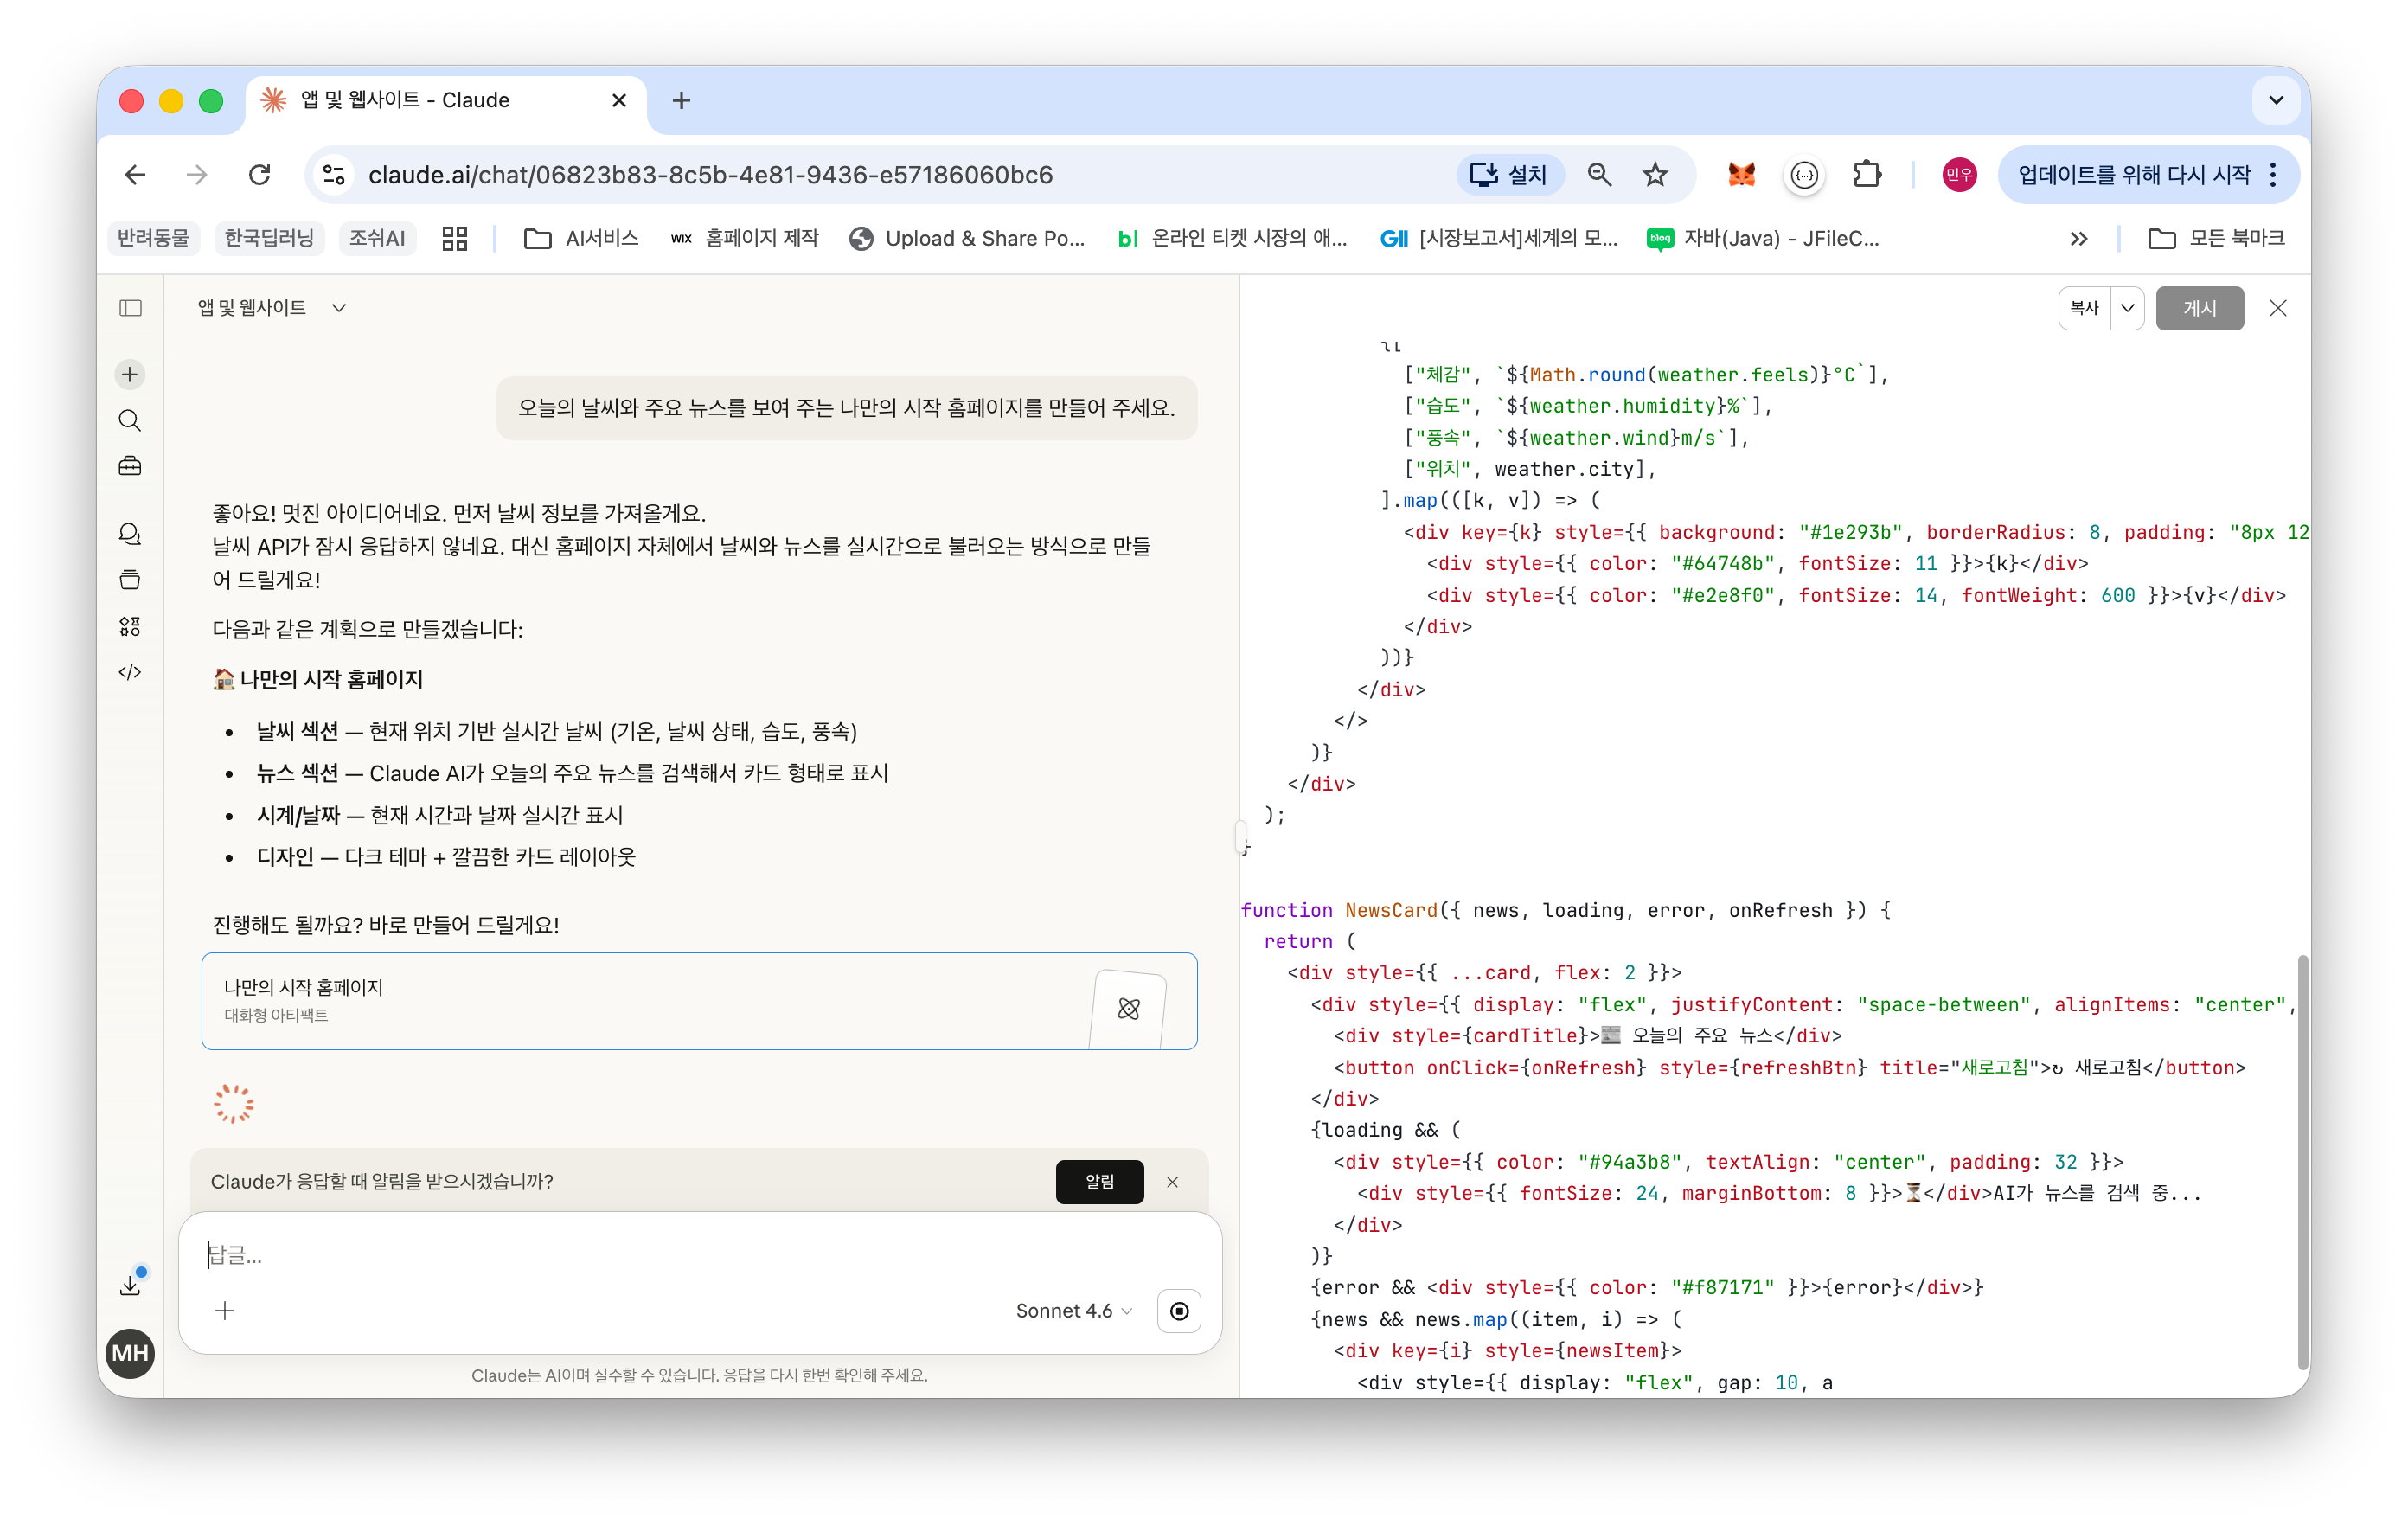Image resolution: width=2408 pixels, height=1526 pixels.
Task: Click the stop response button
Action: (1179, 1311)
